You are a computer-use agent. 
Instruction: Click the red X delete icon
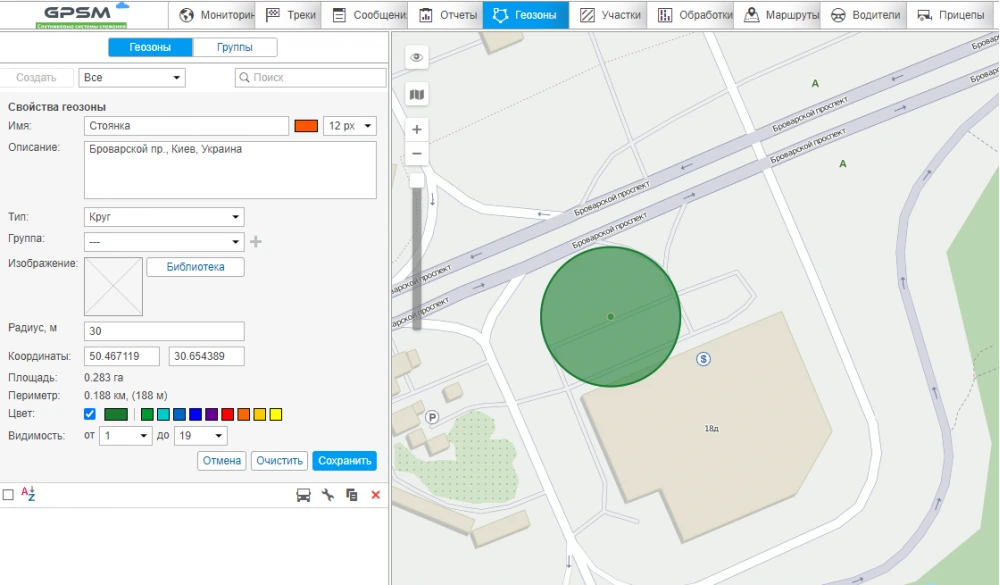376,495
